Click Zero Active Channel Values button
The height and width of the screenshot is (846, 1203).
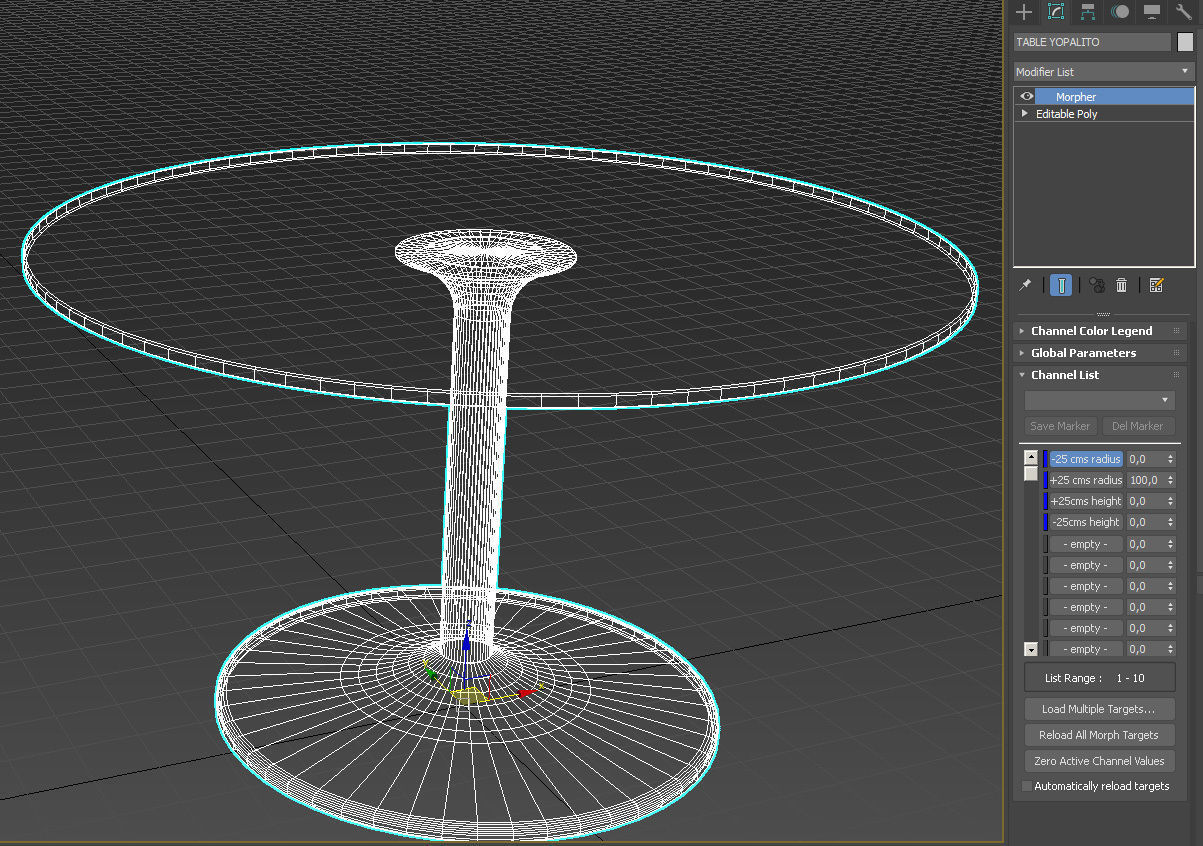coord(1100,761)
